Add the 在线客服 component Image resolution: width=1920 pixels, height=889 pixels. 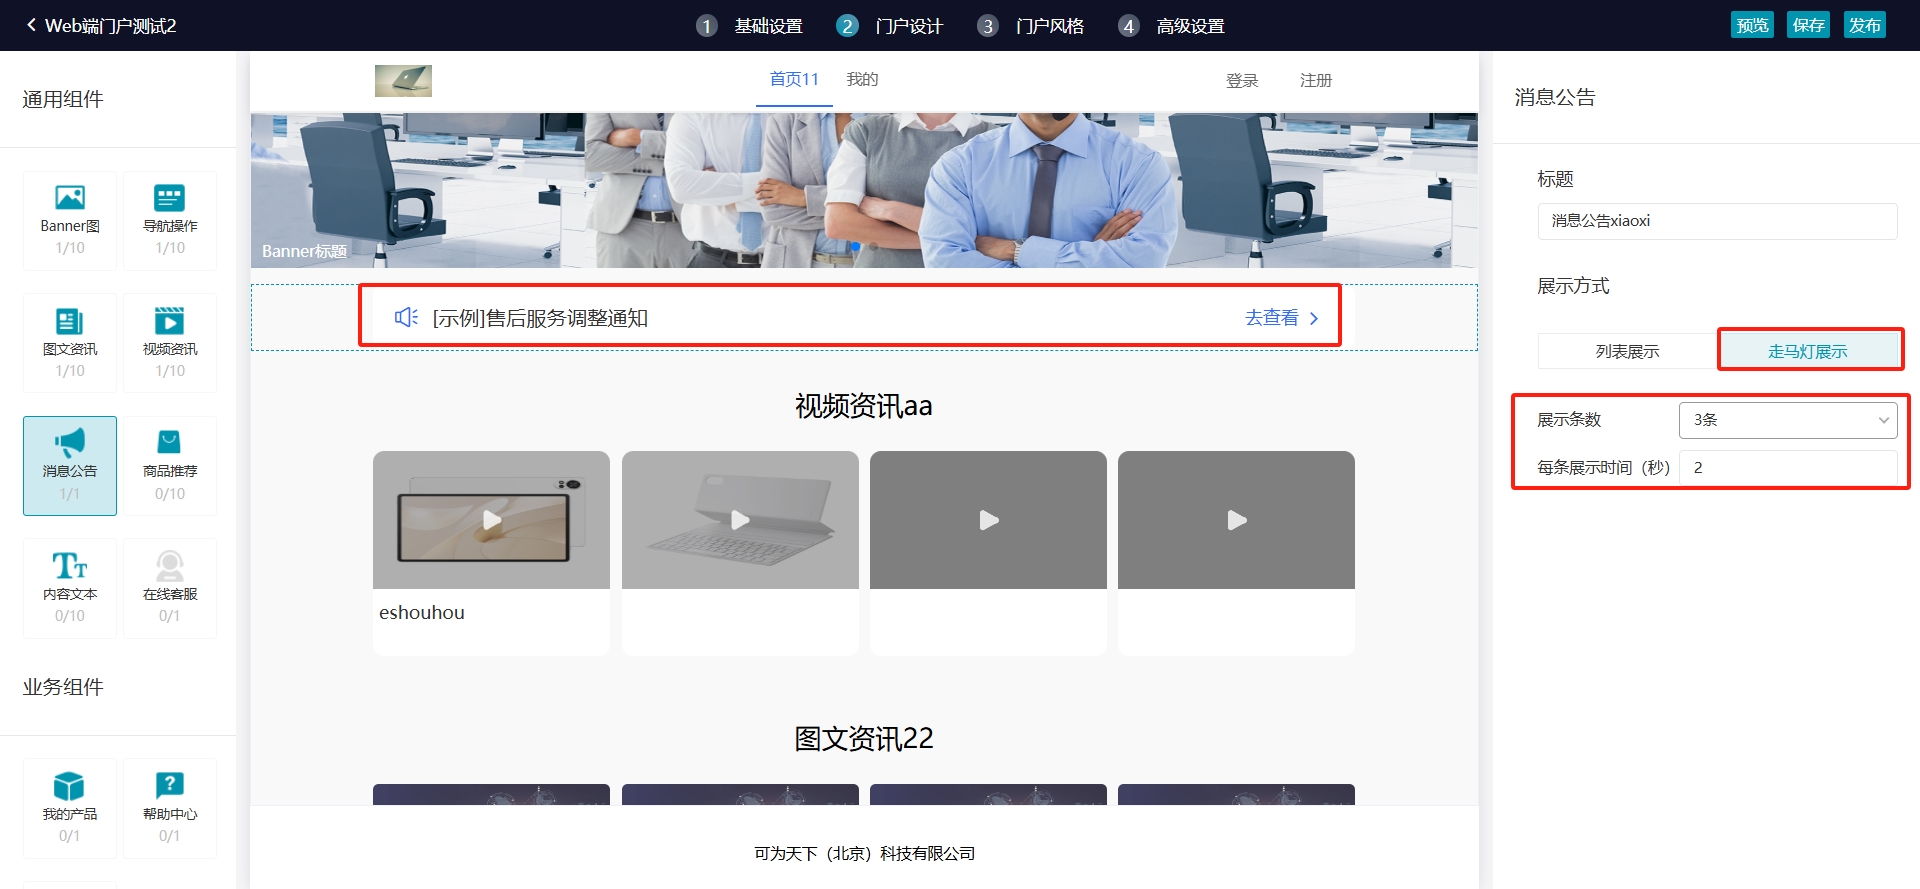[170, 588]
